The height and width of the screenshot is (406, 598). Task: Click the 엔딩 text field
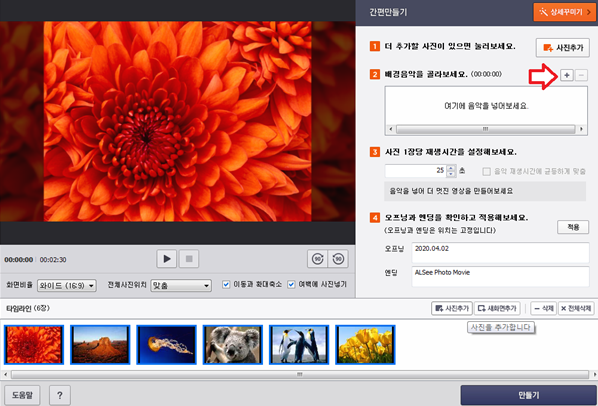click(x=500, y=276)
